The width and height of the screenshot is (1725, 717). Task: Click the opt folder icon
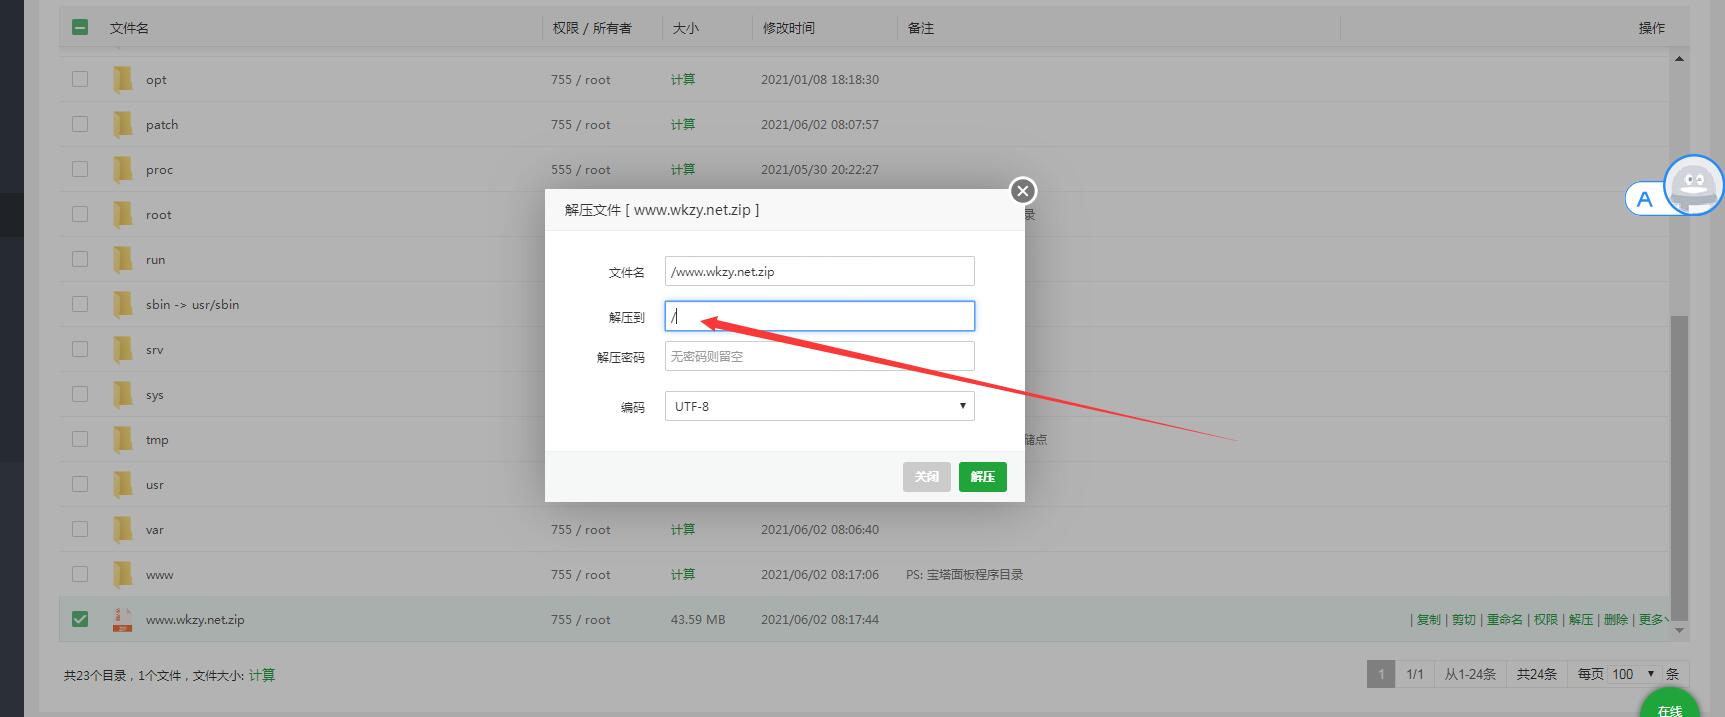point(123,79)
